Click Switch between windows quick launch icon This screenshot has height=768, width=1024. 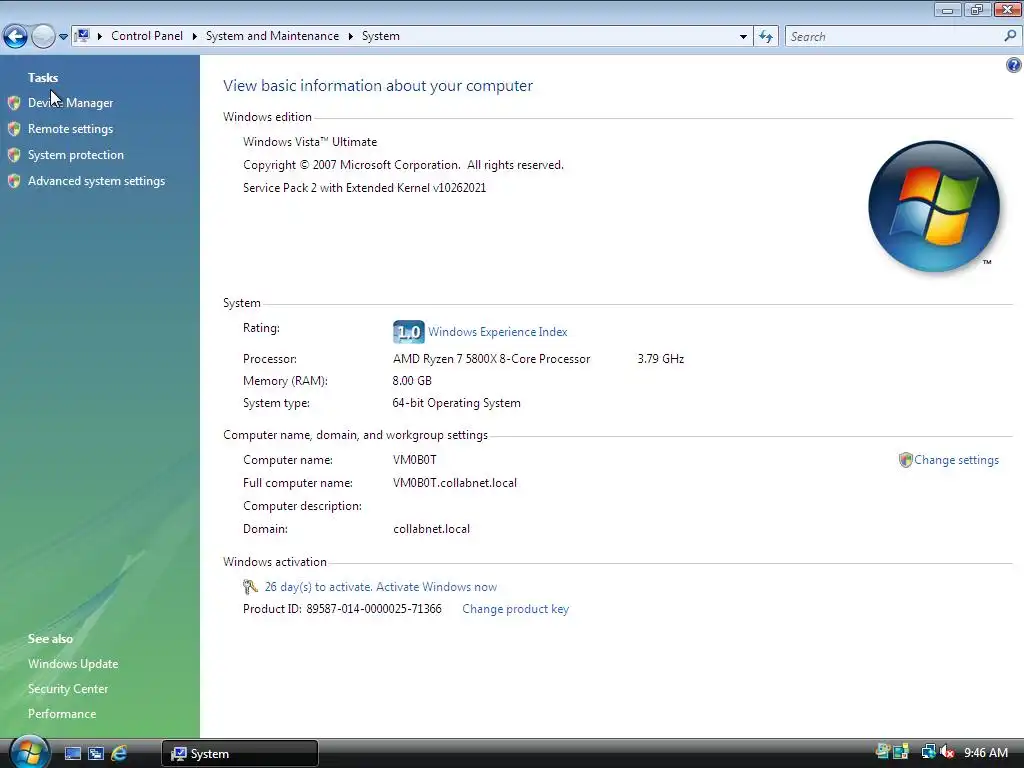[x=96, y=754]
